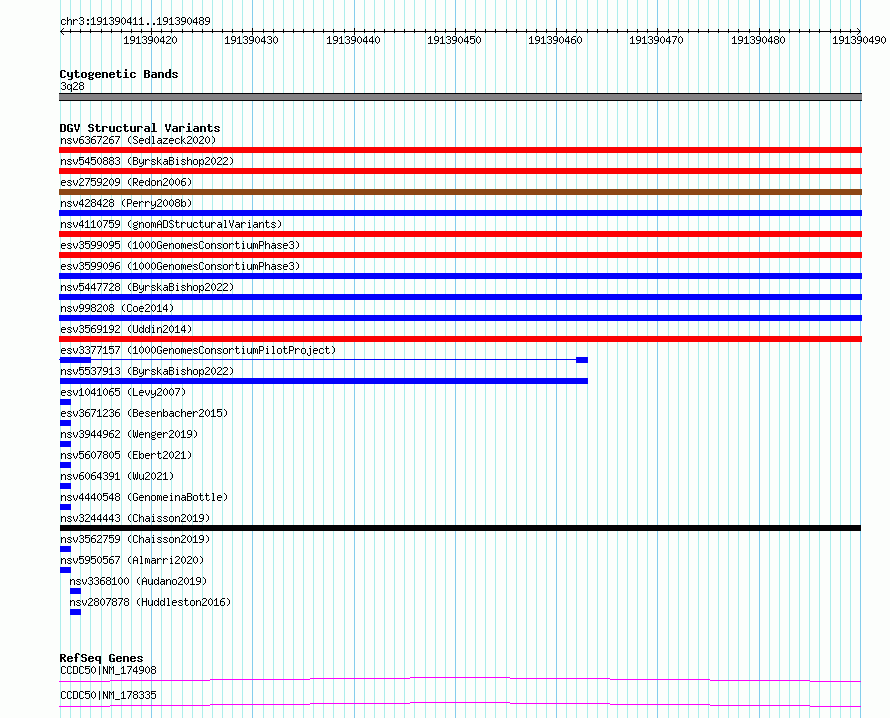Select the nsv3562759 (Chaisson2019) label
This screenshot has width=890, height=718.
coord(135,539)
